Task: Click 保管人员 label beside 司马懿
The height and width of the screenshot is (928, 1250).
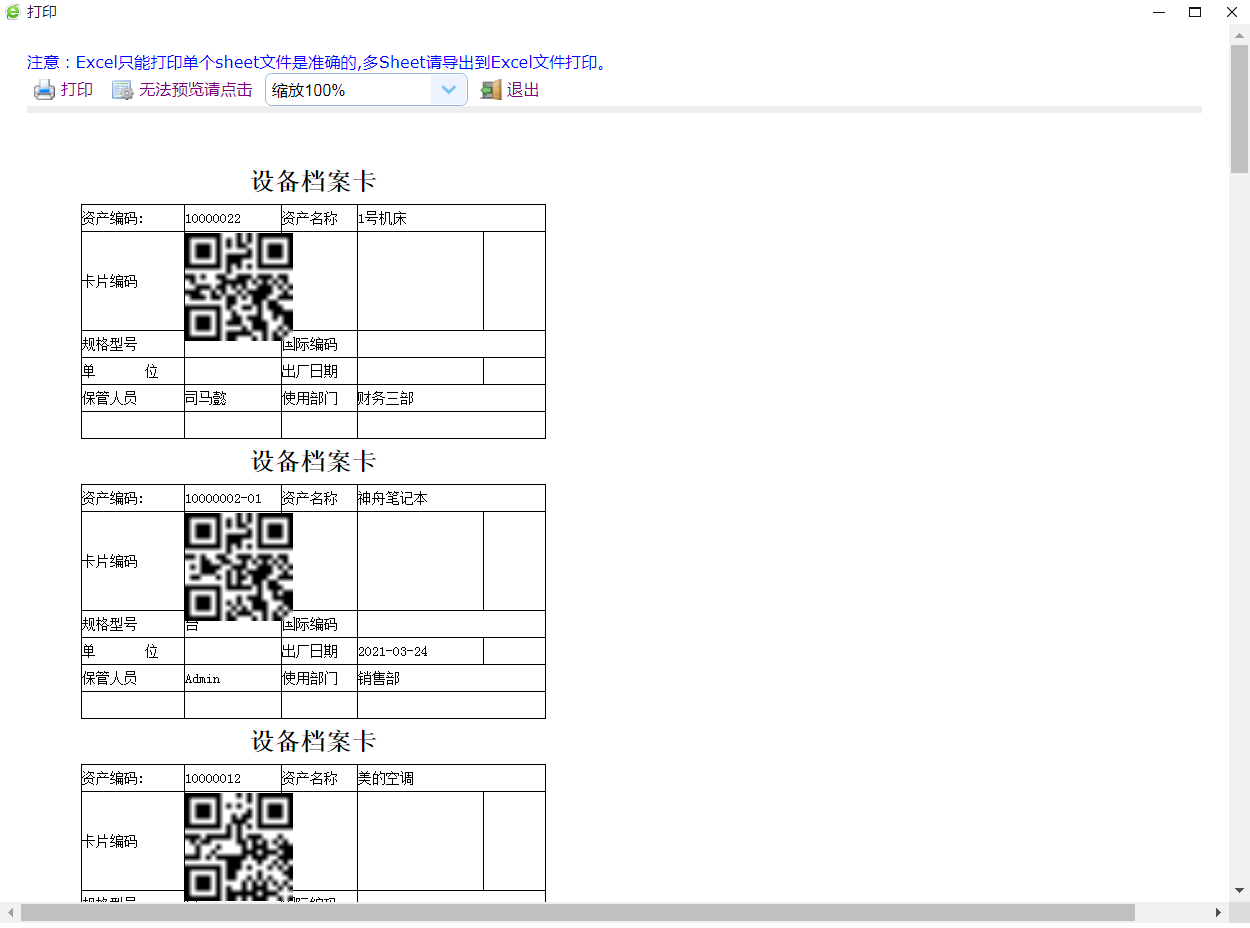Action: click(110, 398)
